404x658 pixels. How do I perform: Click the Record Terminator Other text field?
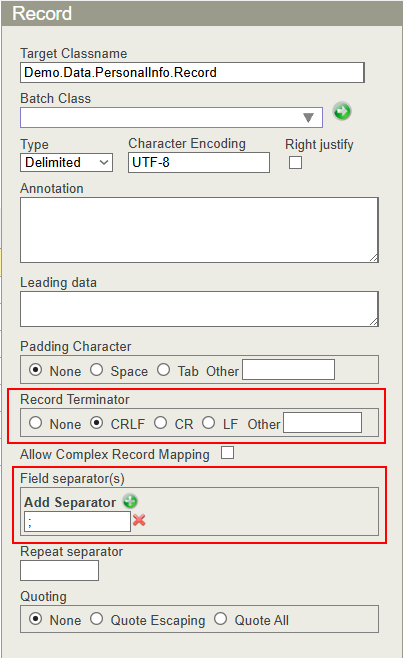(322, 423)
